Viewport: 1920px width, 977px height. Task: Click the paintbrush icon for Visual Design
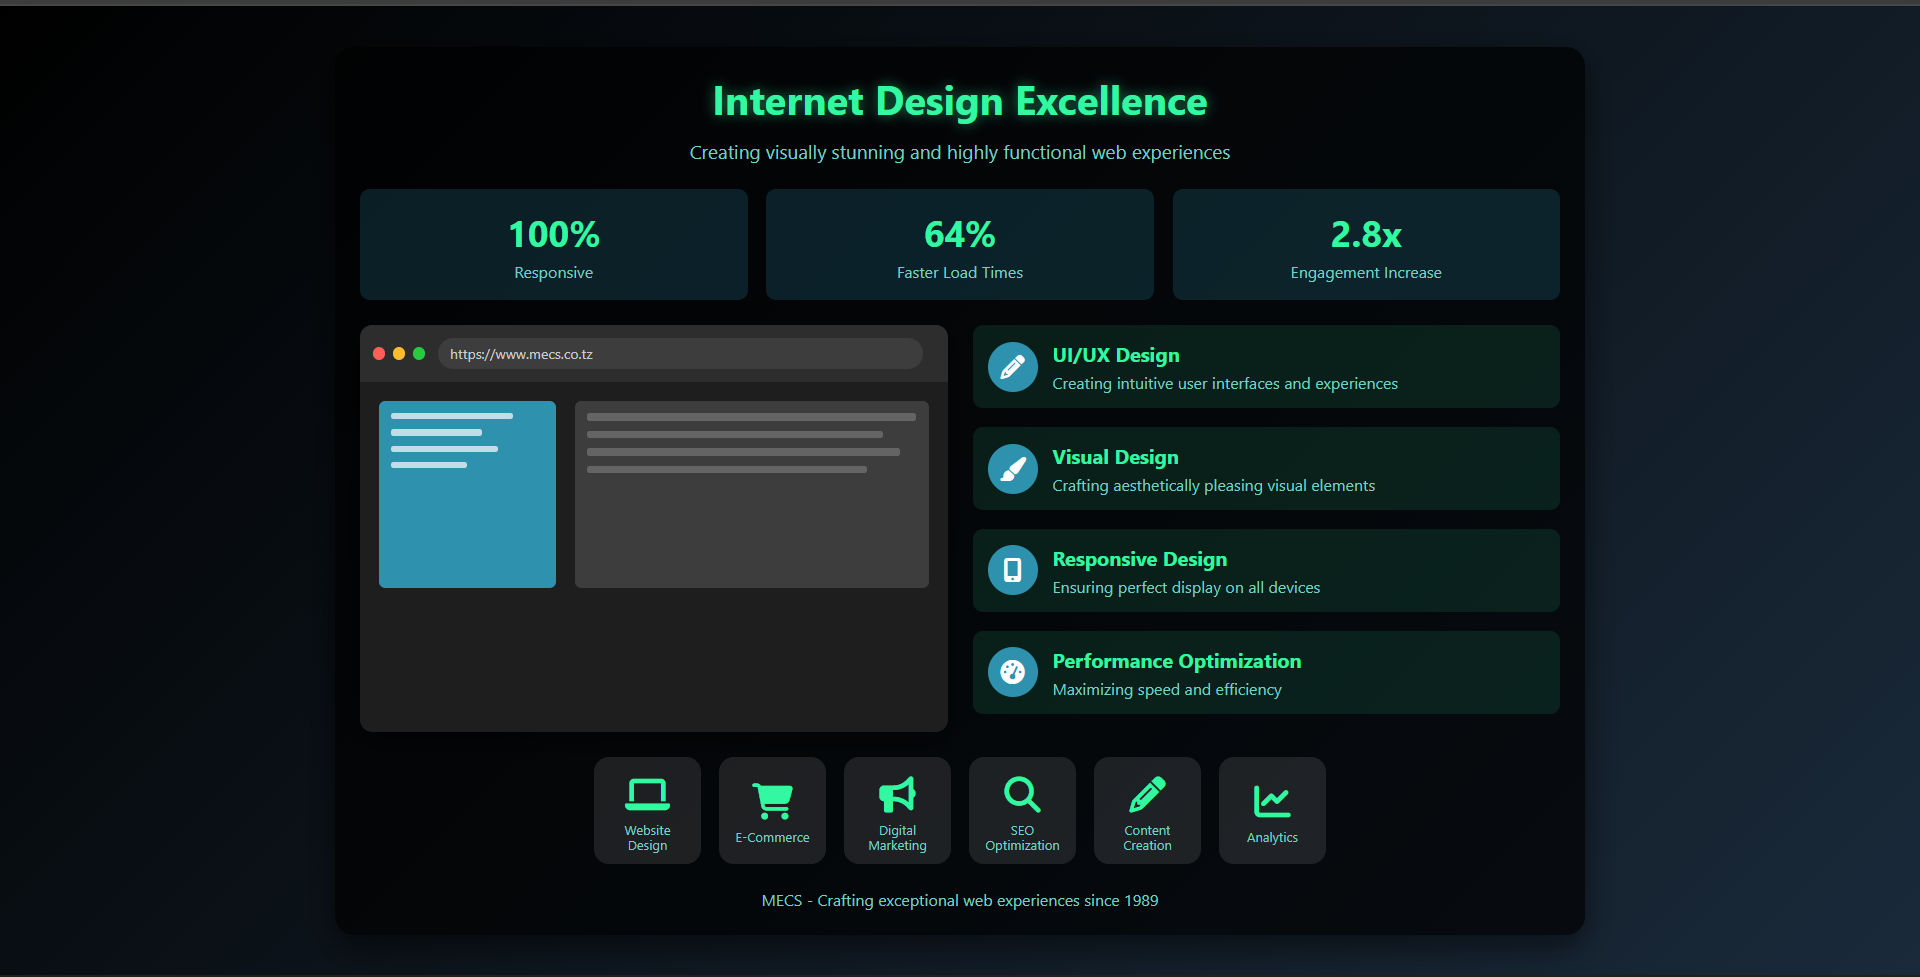(x=1012, y=469)
